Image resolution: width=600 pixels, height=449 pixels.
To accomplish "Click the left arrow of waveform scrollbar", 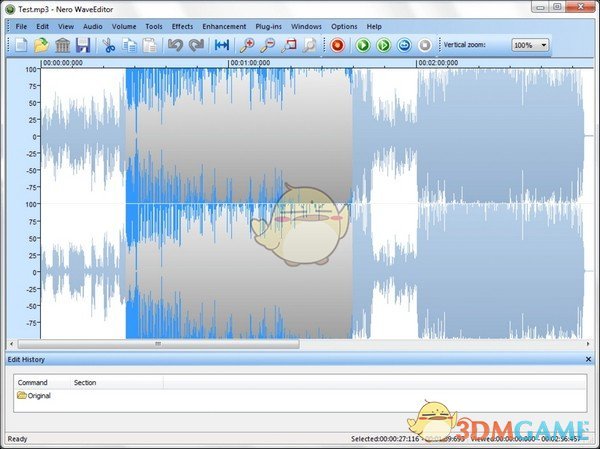I will [11, 344].
